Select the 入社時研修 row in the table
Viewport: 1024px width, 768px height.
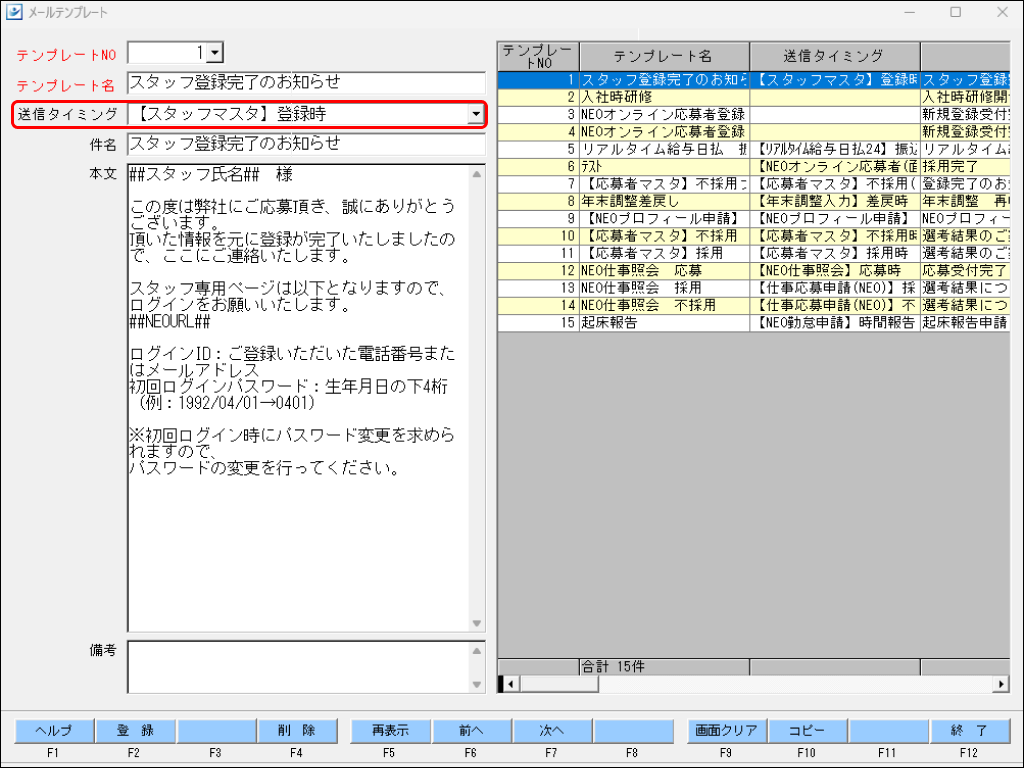coord(664,98)
